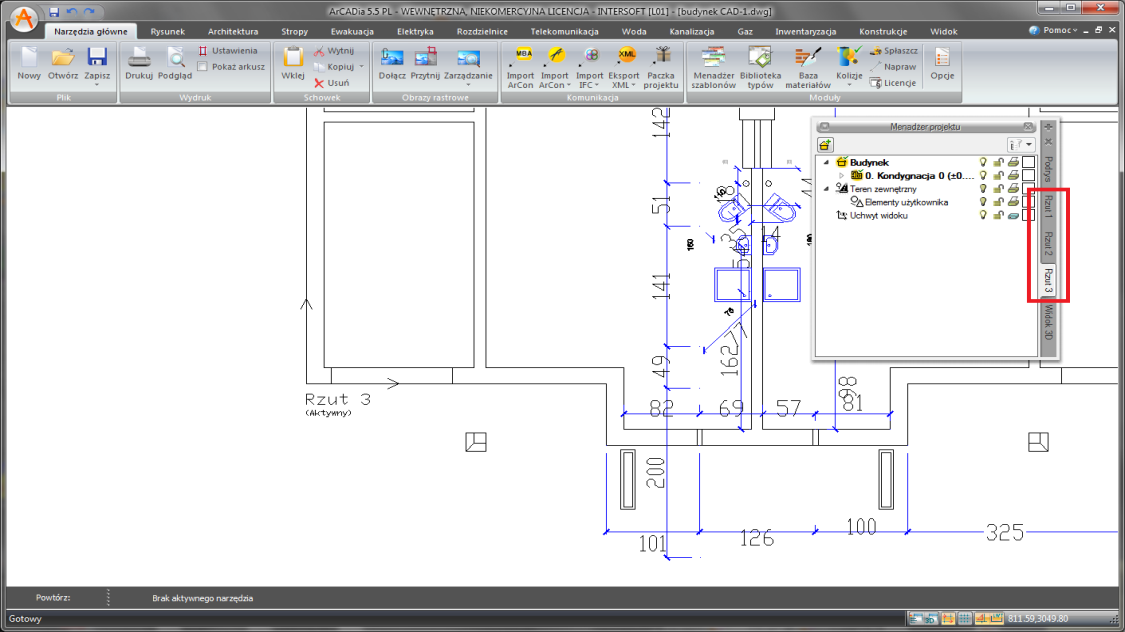
Task: Select the Konstrukcje ribbon tab
Action: click(883, 32)
